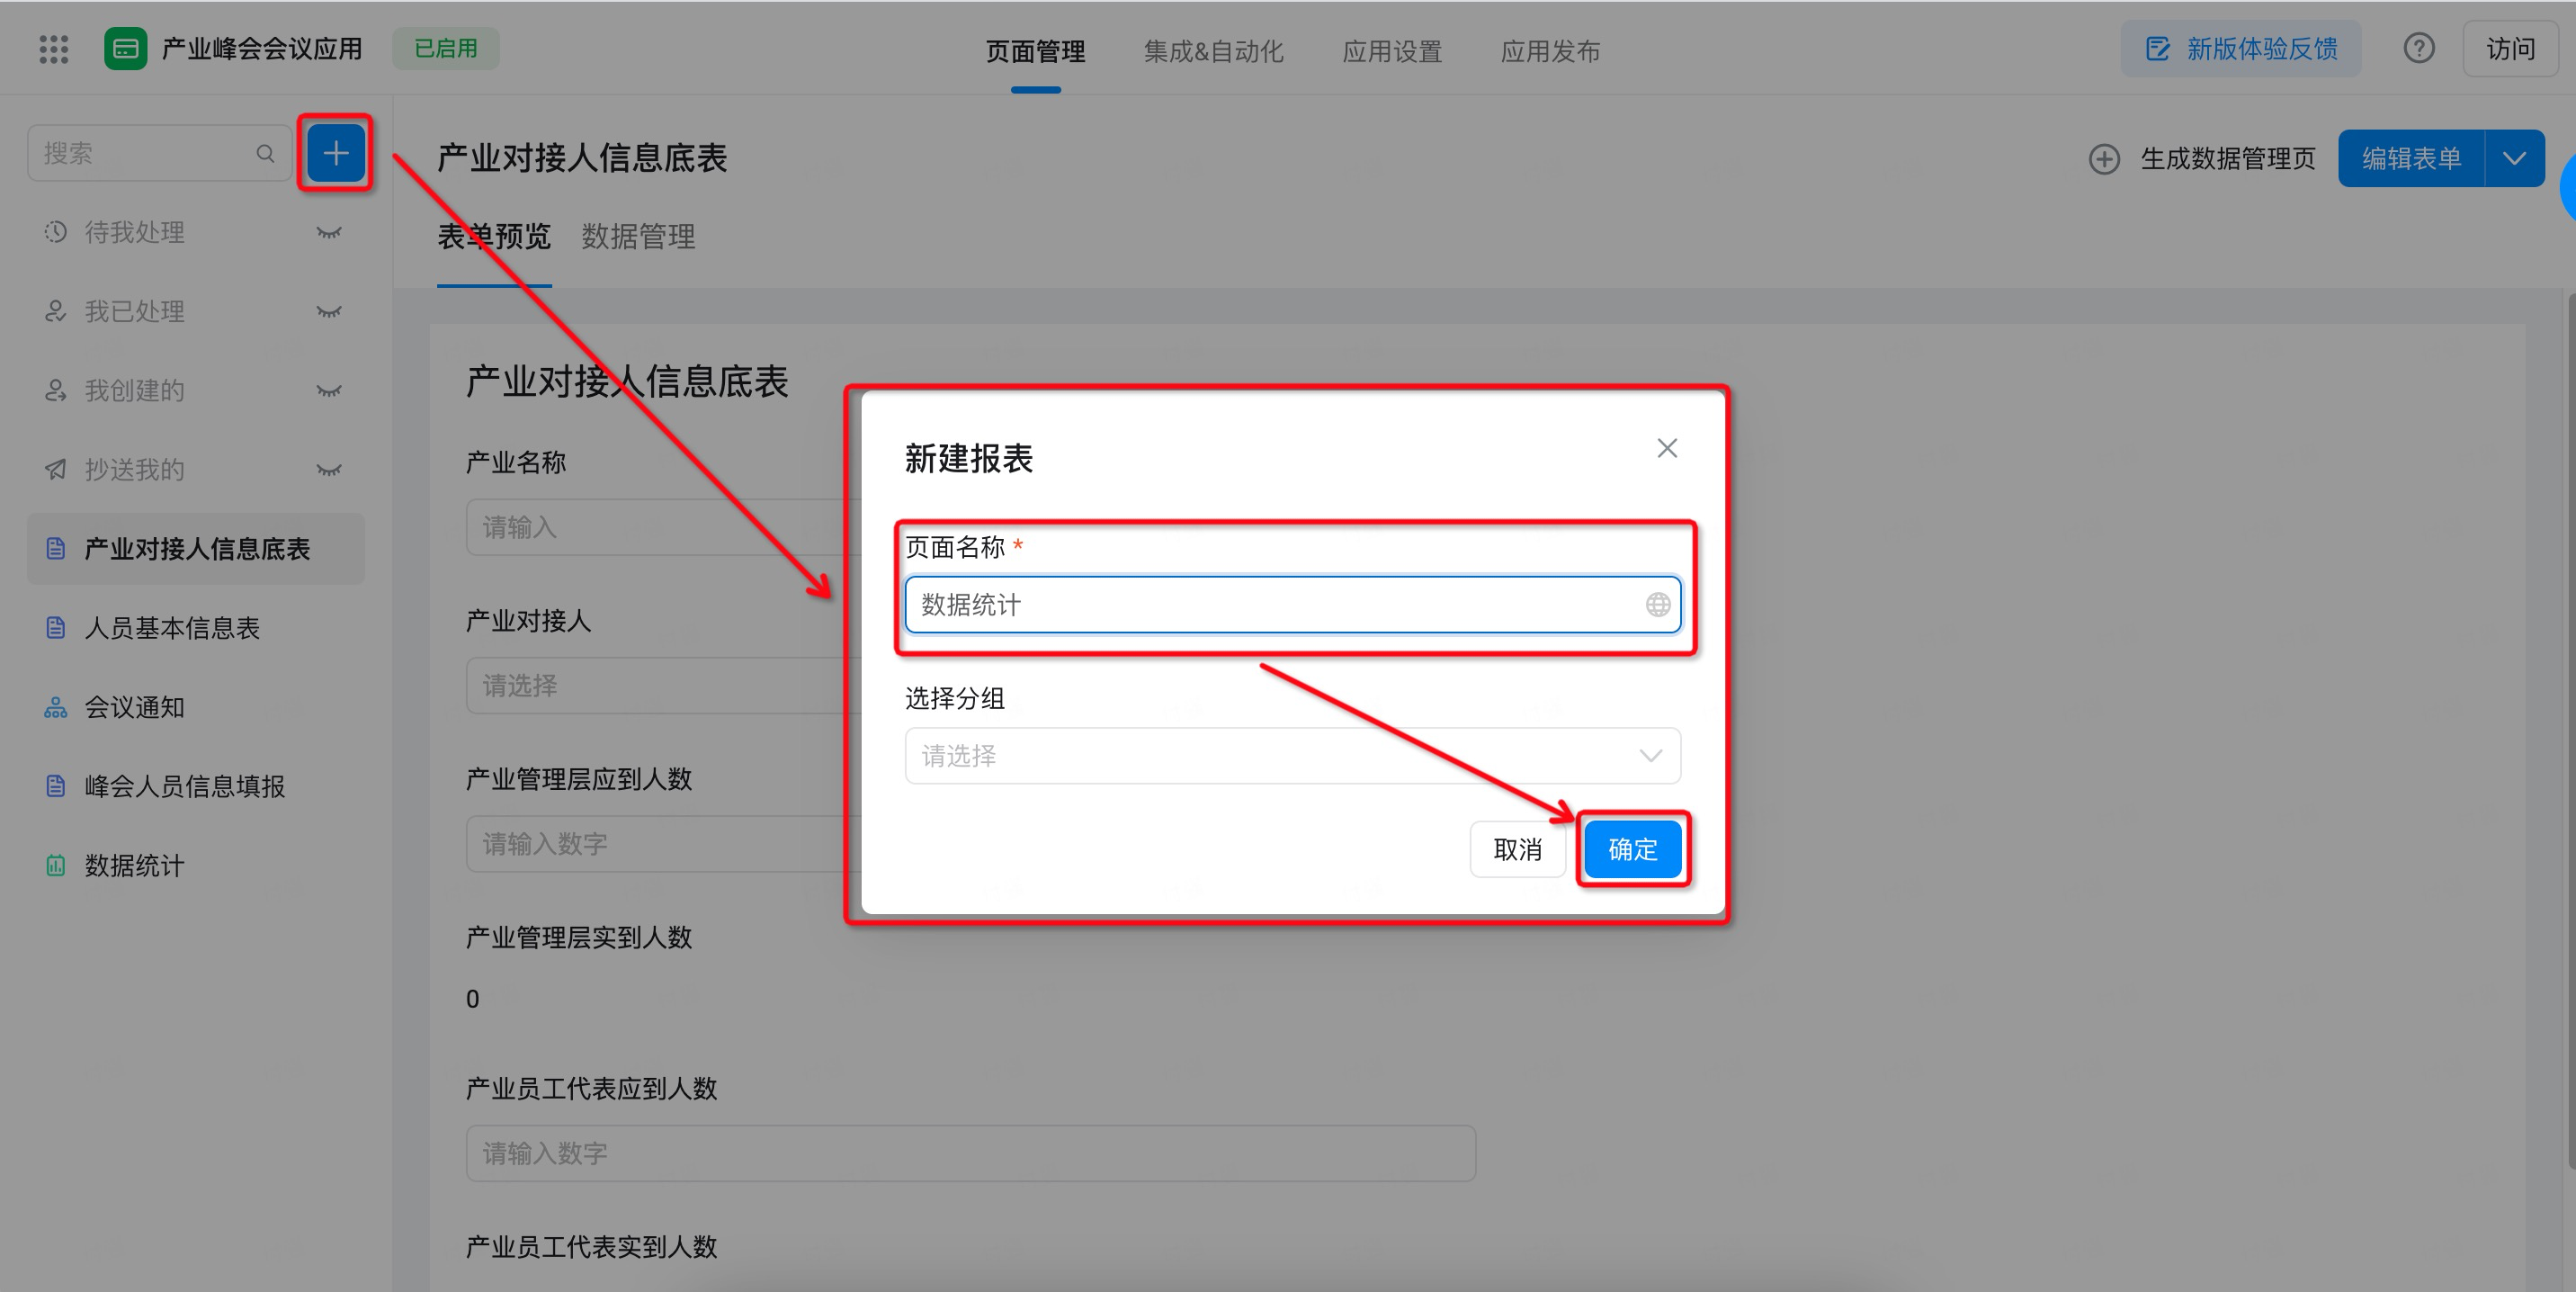2576x1292 pixels.
Task: Switch to 页面管理 tab
Action: [x=1035, y=50]
